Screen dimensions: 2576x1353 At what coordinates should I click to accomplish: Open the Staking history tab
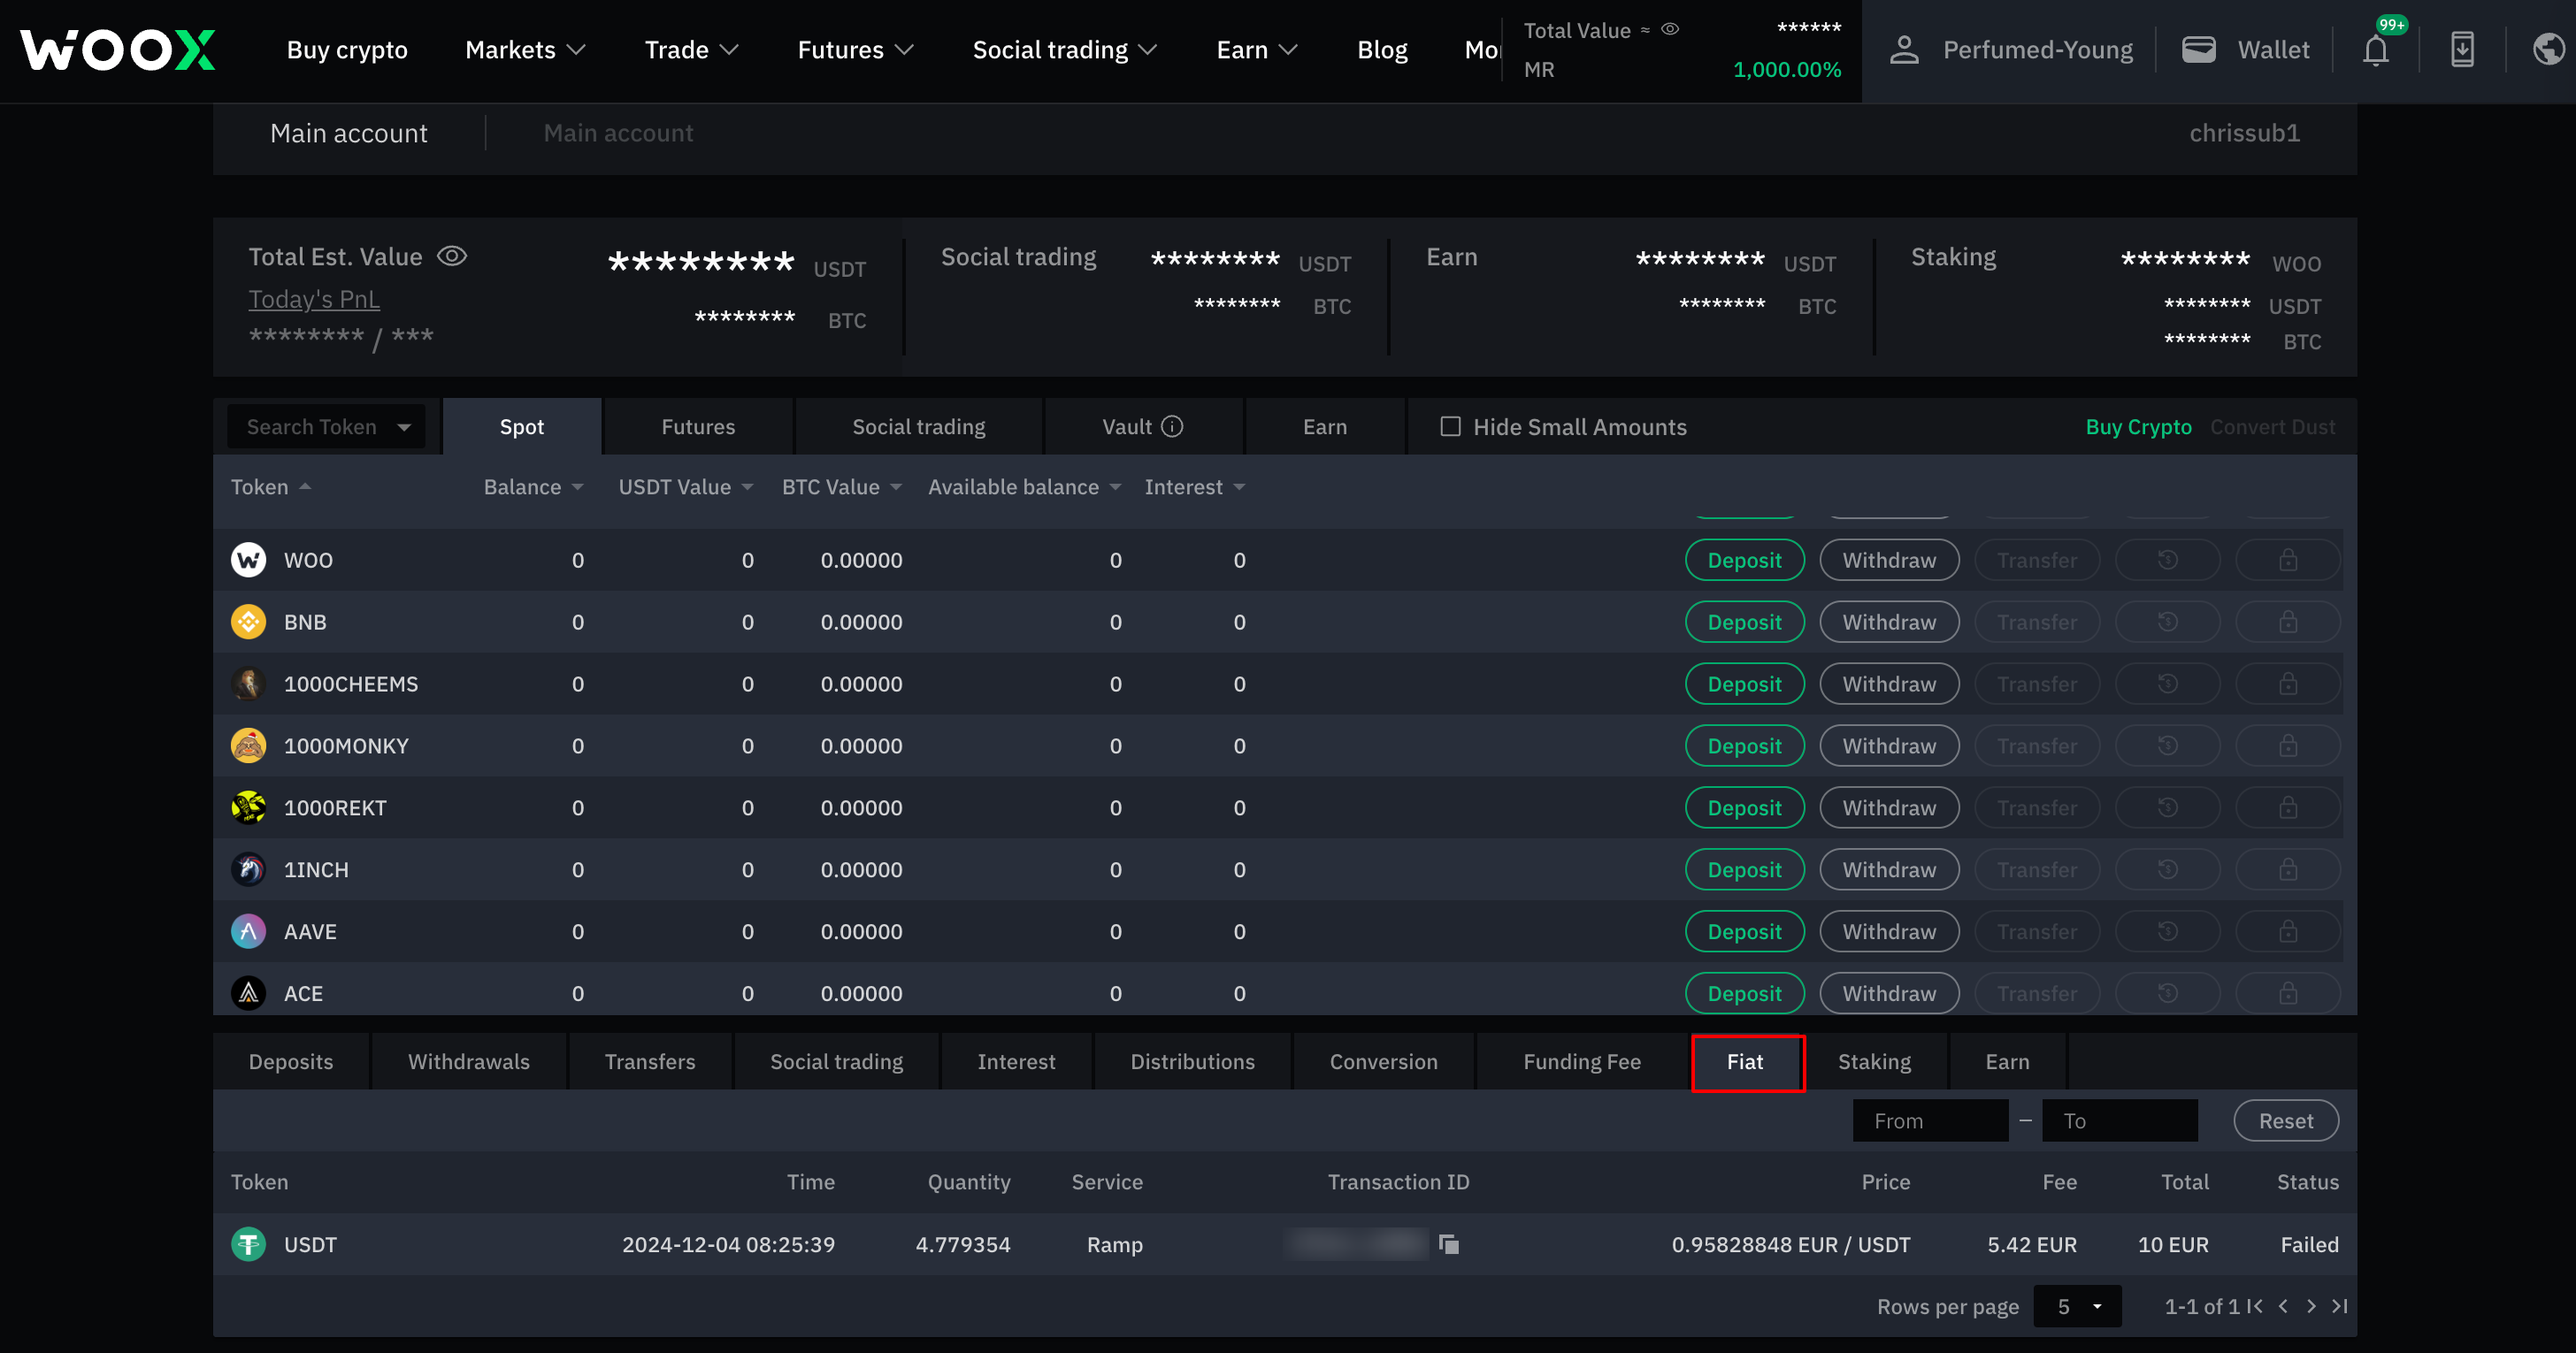click(x=1875, y=1062)
